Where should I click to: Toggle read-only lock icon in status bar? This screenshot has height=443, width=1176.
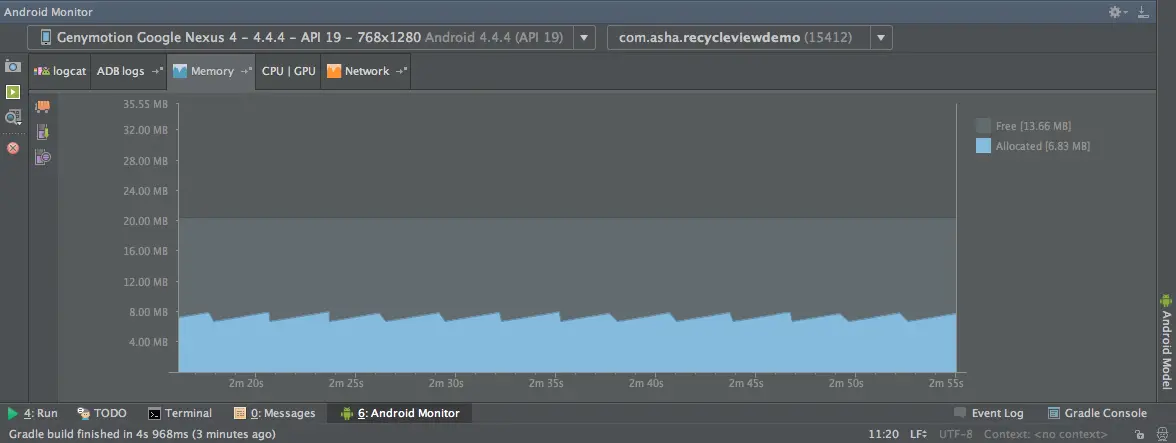click(1139, 434)
